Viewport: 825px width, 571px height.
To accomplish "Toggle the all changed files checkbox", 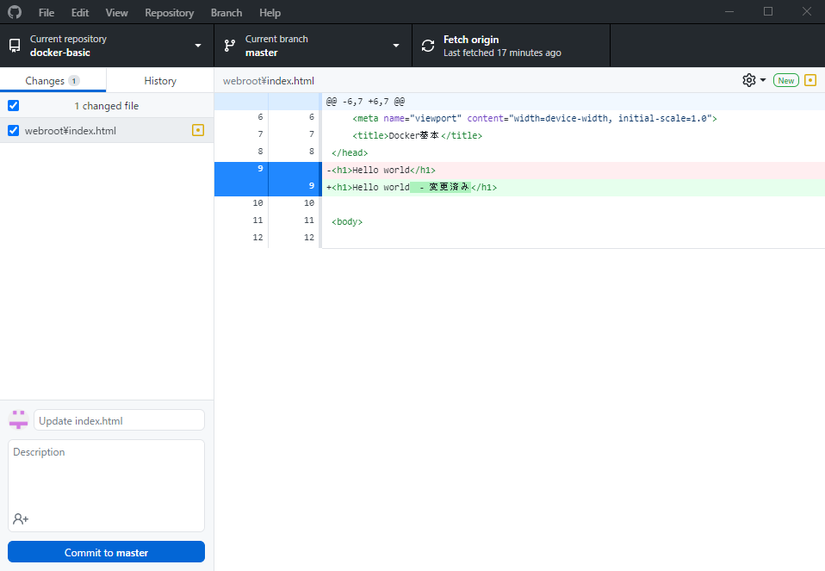I will (x=13, y=106).
